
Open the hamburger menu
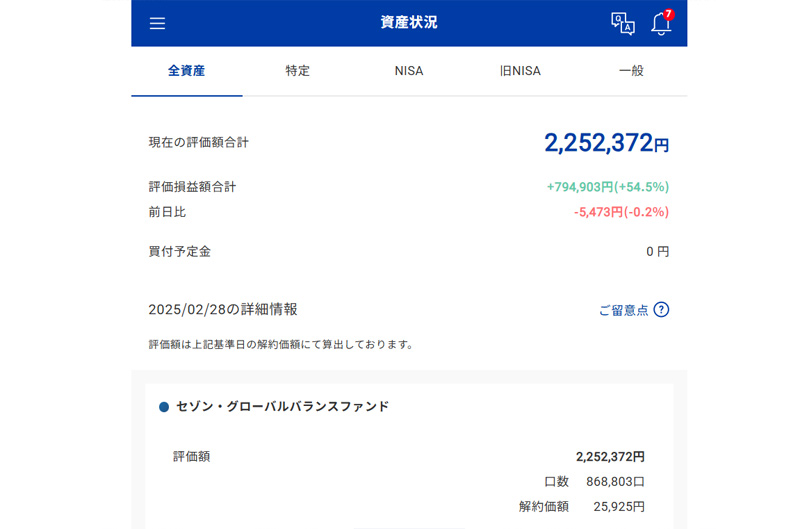(x=157, y=23)
